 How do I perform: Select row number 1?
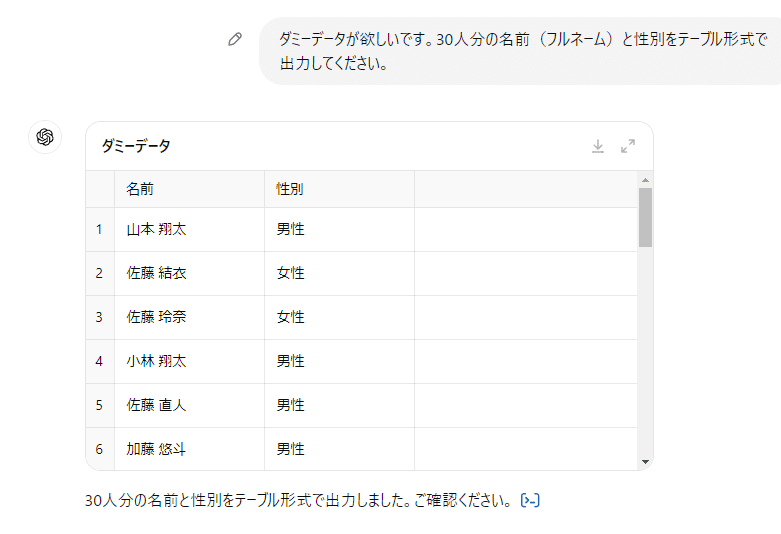click(100, 230)
